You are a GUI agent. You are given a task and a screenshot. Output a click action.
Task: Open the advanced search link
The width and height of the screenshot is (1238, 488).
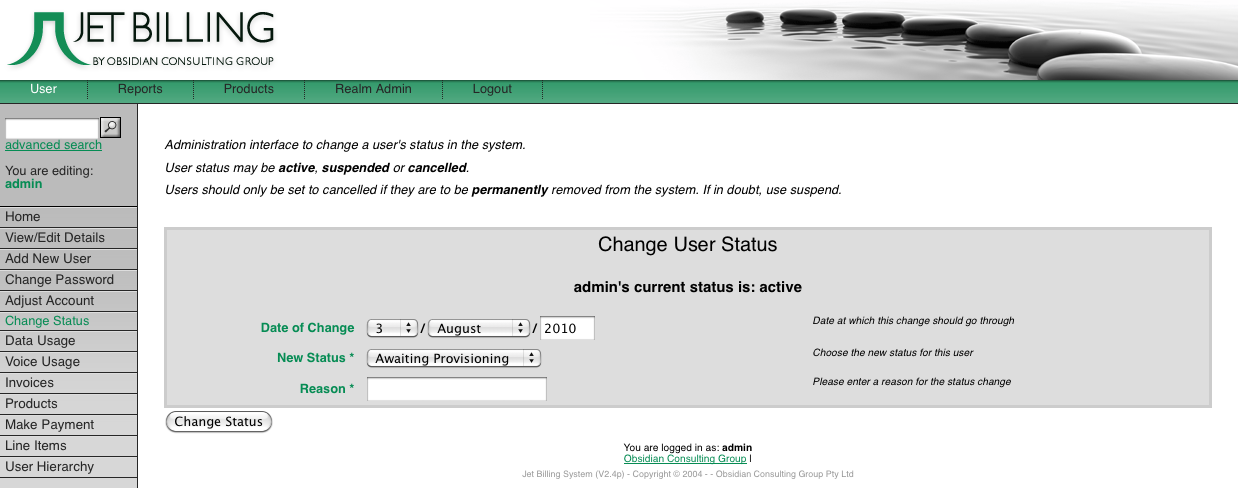coord(53,145)
